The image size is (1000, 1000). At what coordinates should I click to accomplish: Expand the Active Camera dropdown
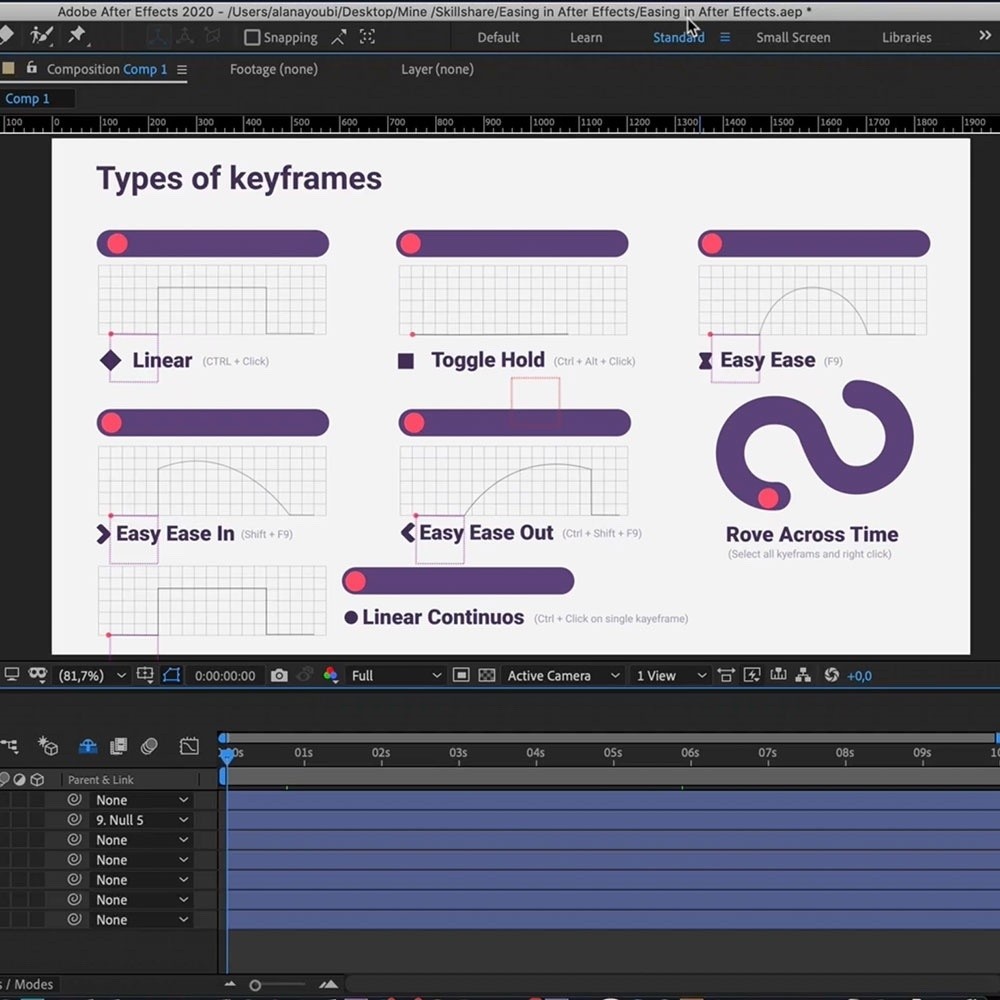(x=563, y=676)
